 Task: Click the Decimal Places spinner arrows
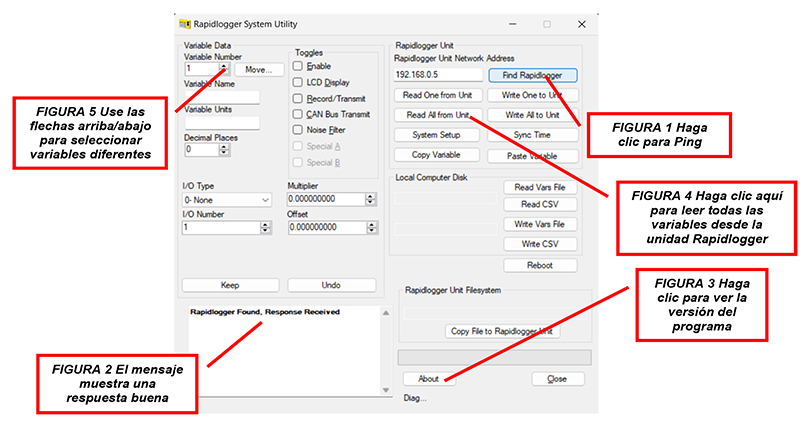click(x=224, y=149)
